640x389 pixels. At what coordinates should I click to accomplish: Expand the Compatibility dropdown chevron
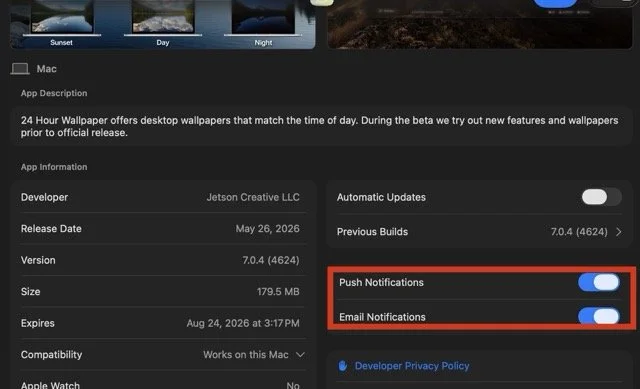pos(300,355)
